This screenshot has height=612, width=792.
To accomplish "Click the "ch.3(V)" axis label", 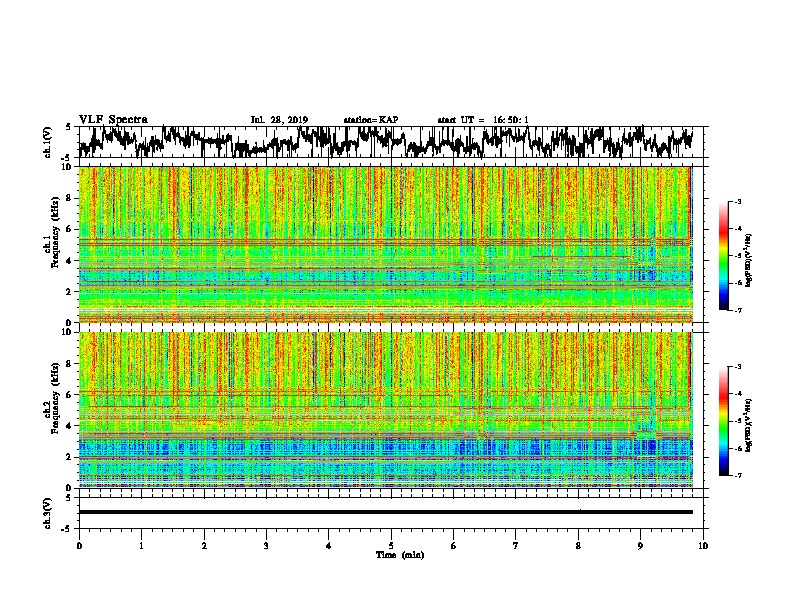I will [48, 513].
